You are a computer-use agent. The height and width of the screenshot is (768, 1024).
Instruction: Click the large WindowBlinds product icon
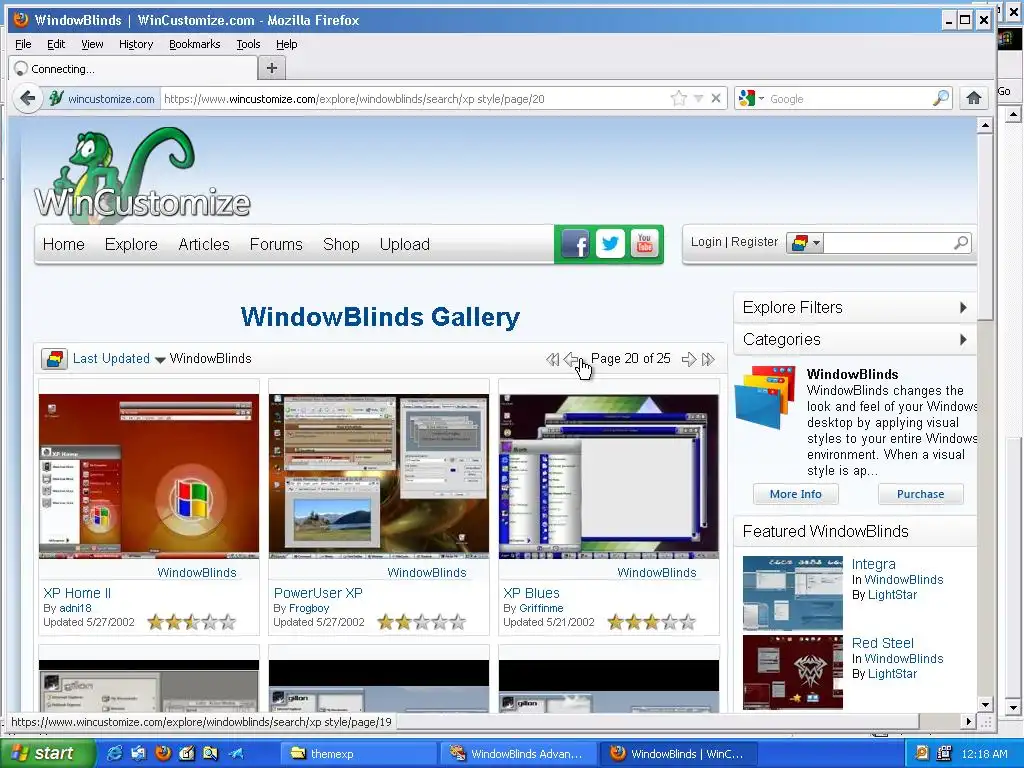coord(765,397)
